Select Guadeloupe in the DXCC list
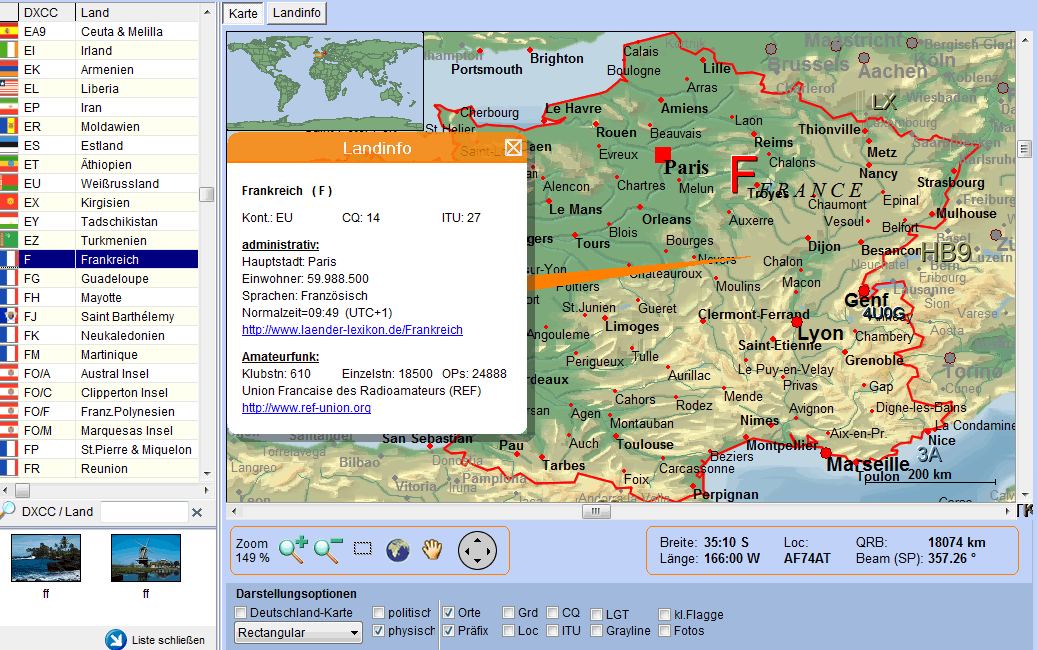1037x650 pixels. click(114, 279)
